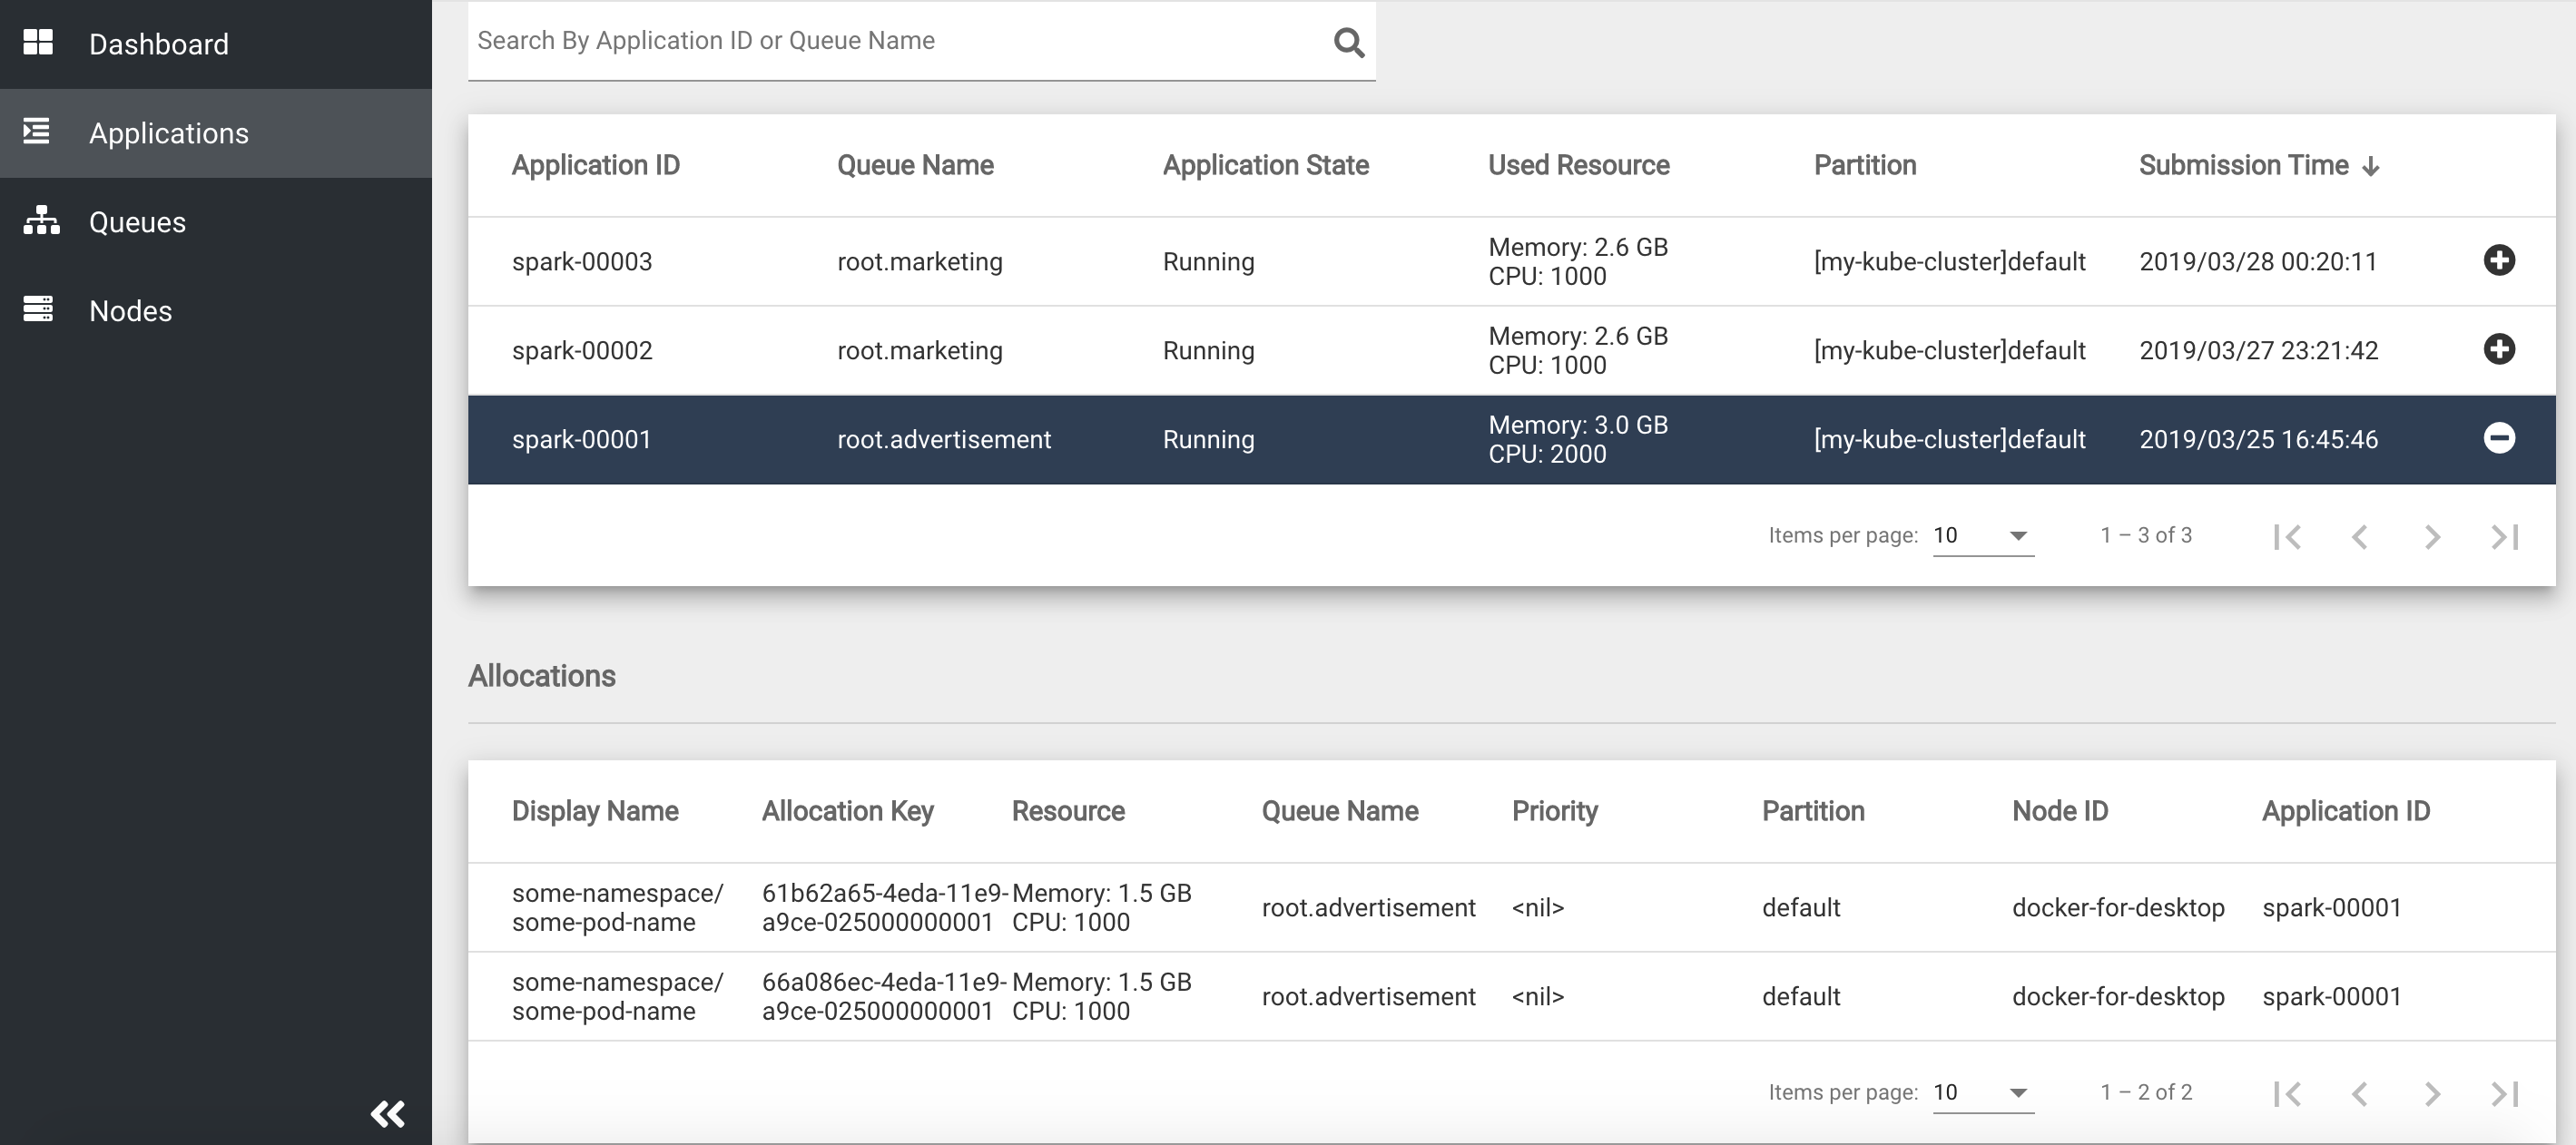This screenshot has width=2576, height=1145.
Task: Click the Allocations section heading
Action: [541, 676]
